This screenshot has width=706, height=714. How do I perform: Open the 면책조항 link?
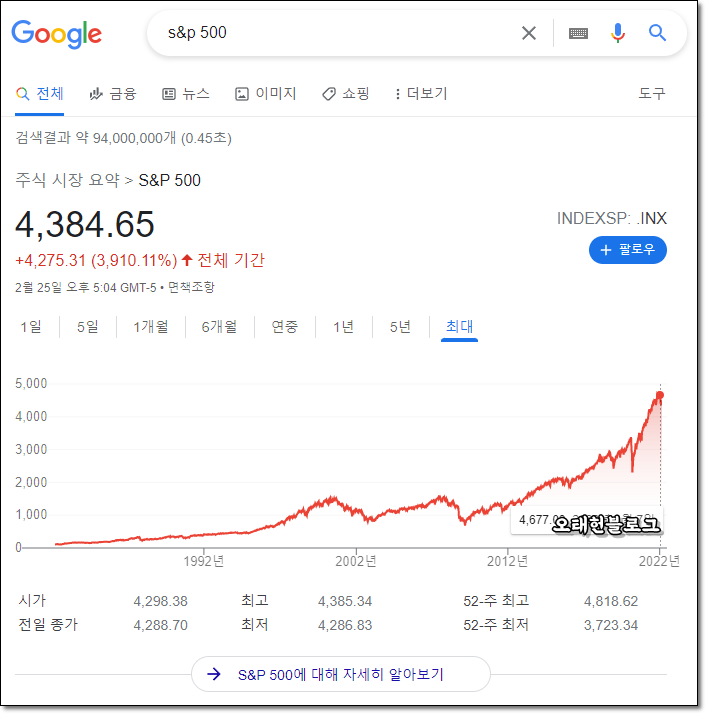coord(191,287)
